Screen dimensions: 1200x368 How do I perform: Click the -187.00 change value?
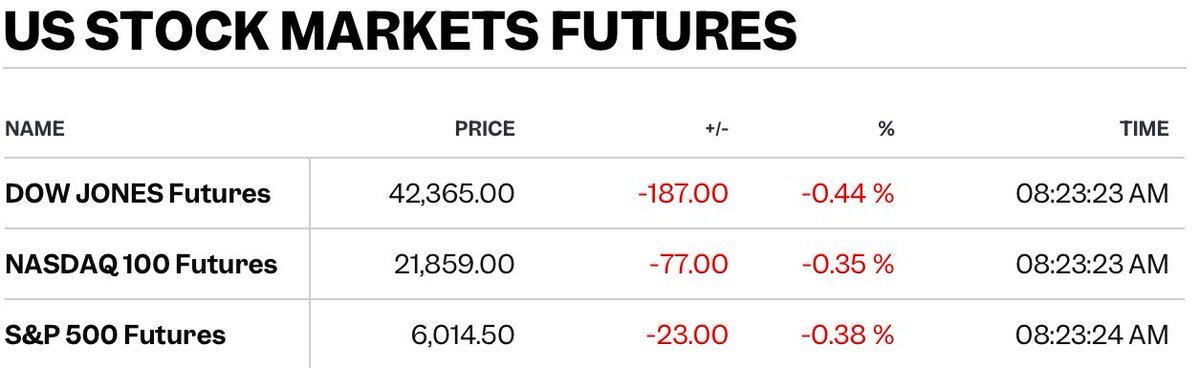click(x=683, y=194)
